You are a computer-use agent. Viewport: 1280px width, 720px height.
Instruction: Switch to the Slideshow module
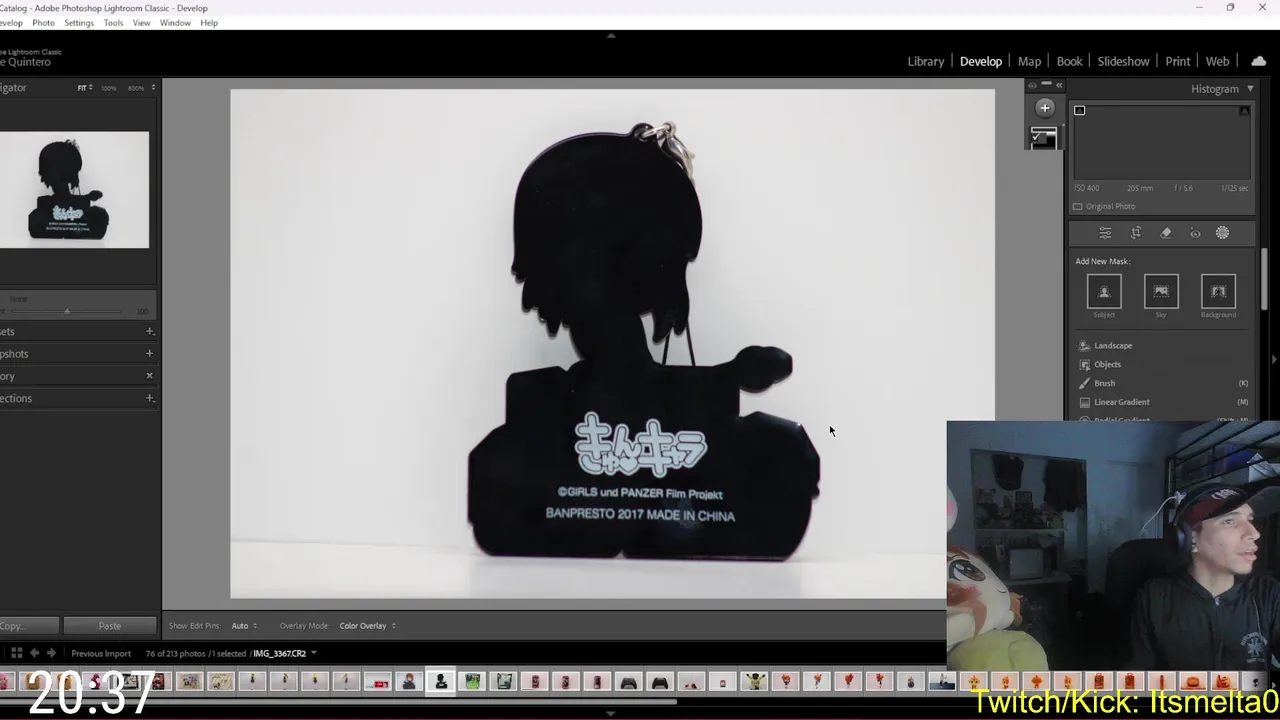(x=1123, y=61)
